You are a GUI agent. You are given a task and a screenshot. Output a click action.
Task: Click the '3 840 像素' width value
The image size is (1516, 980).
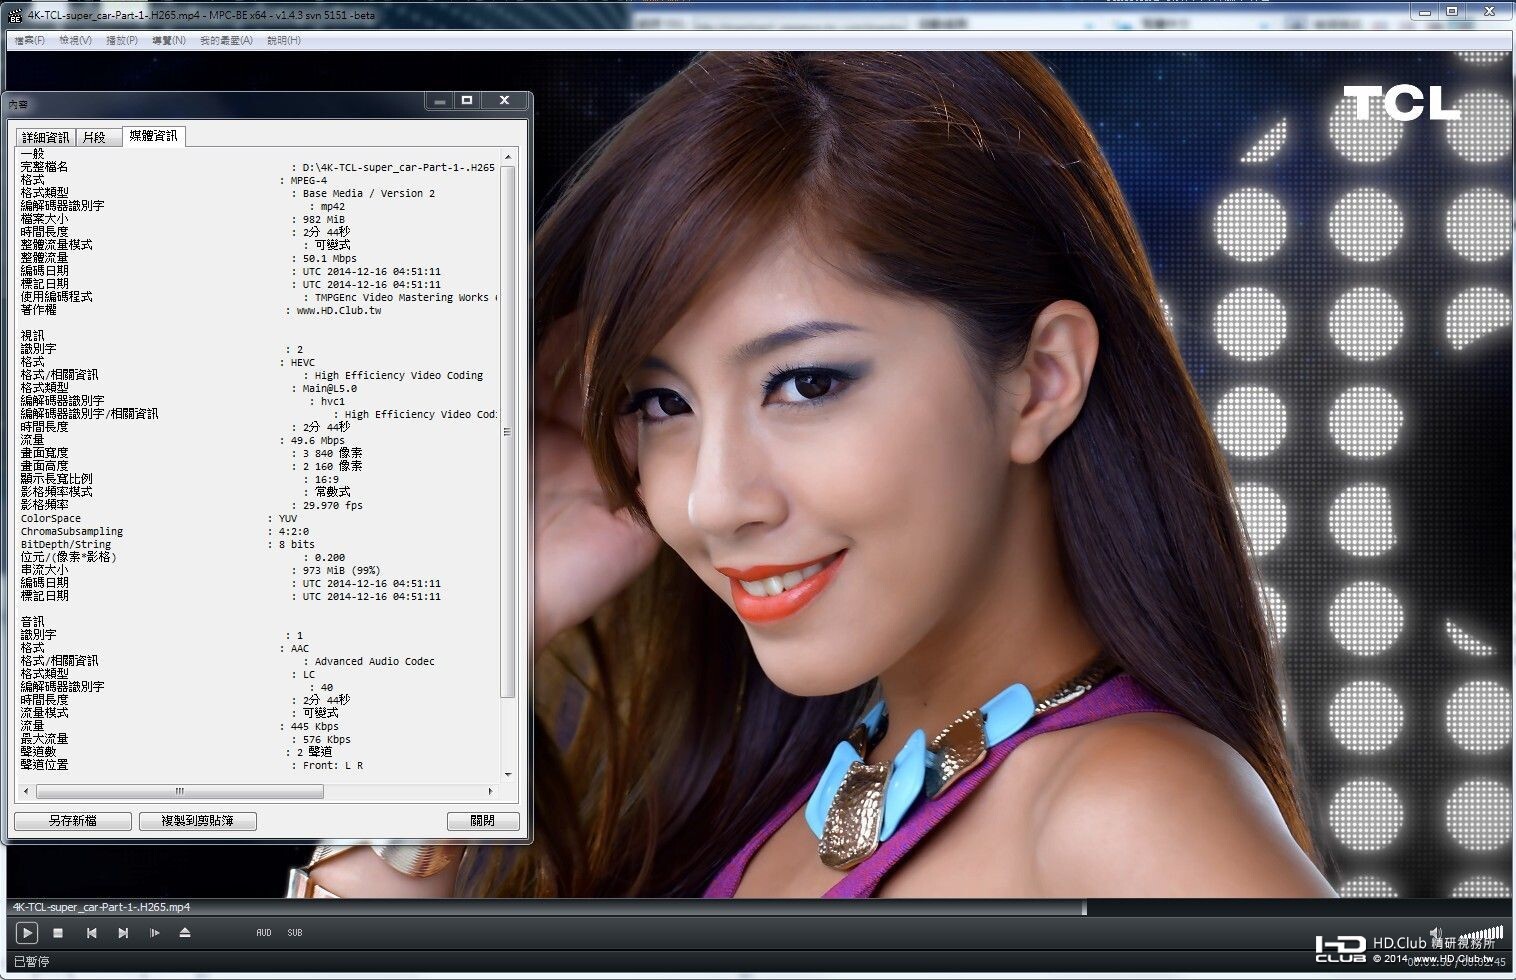coord(333,453)
